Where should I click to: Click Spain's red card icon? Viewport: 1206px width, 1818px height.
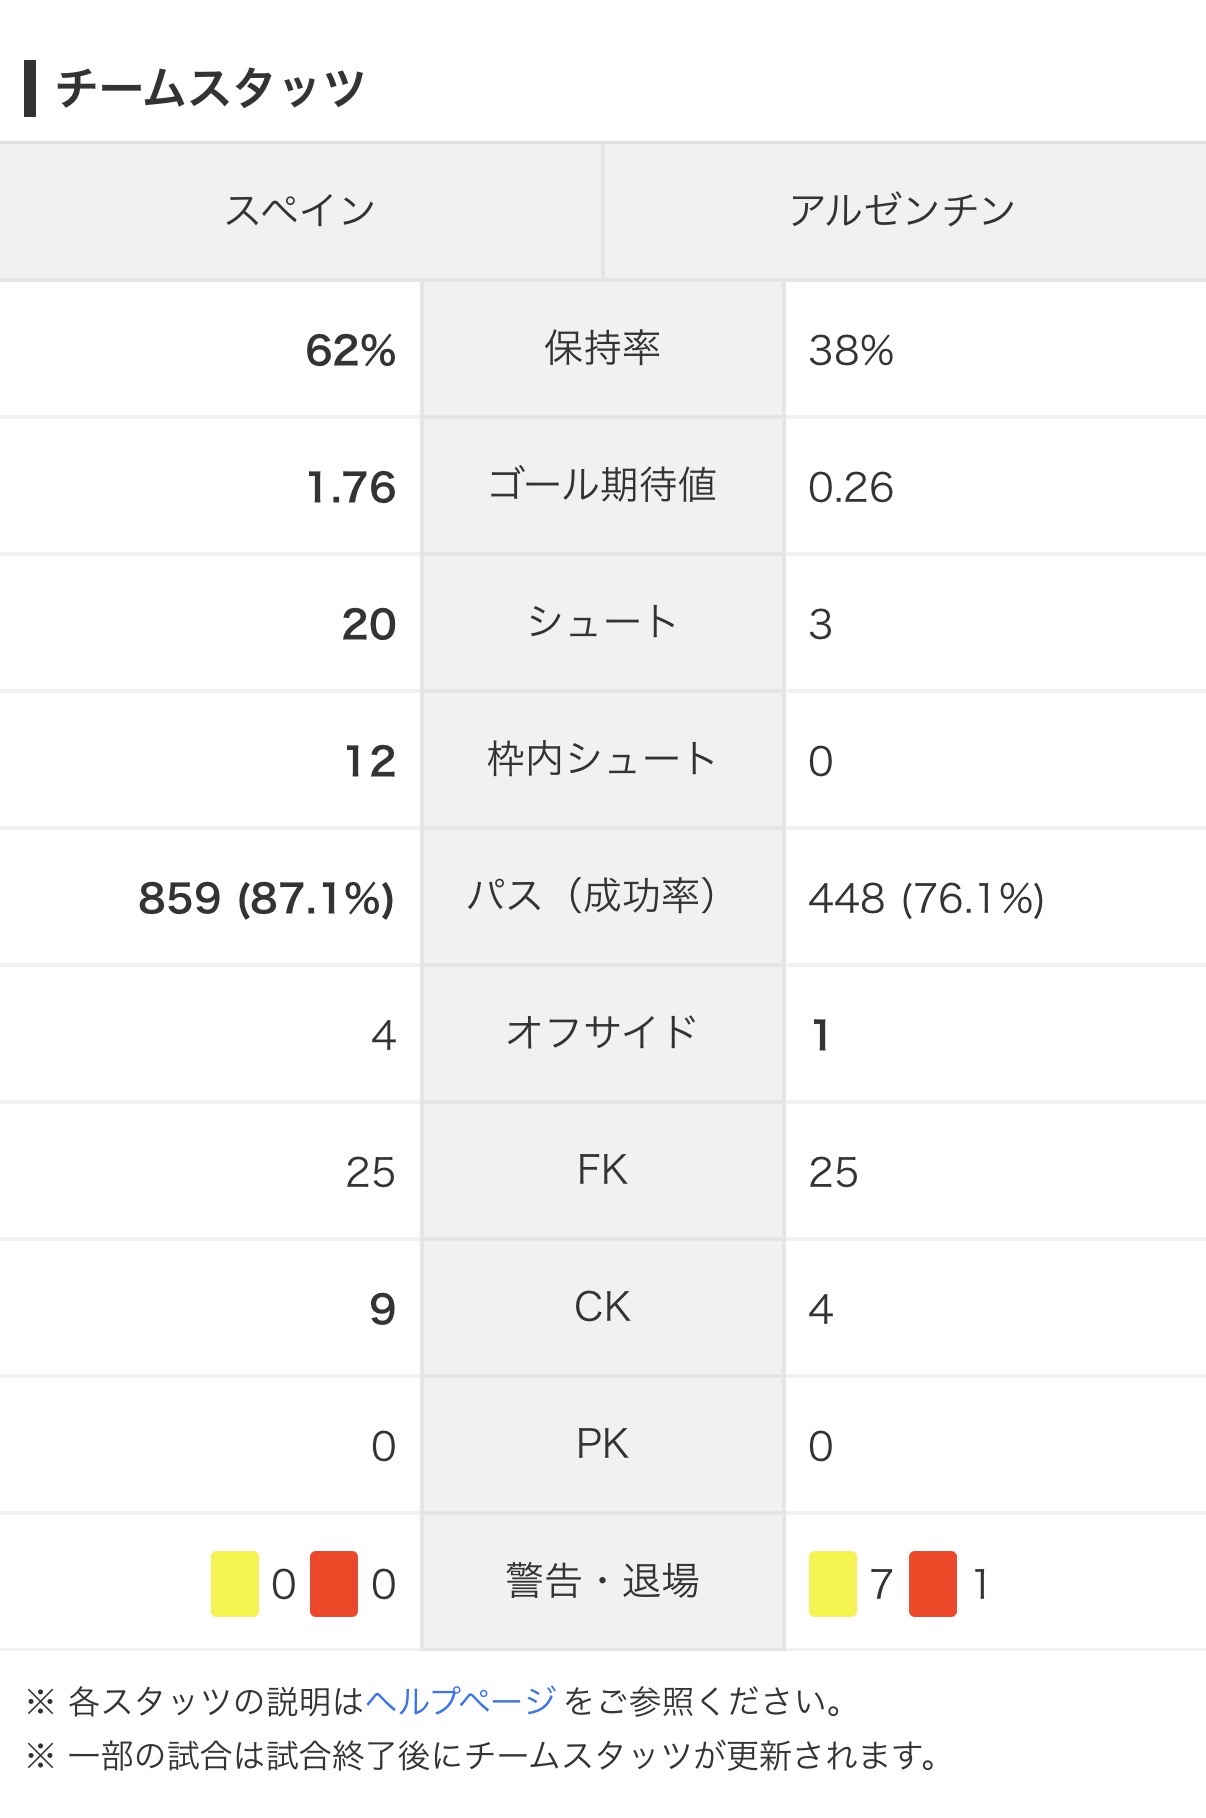tap(334, 1584)
